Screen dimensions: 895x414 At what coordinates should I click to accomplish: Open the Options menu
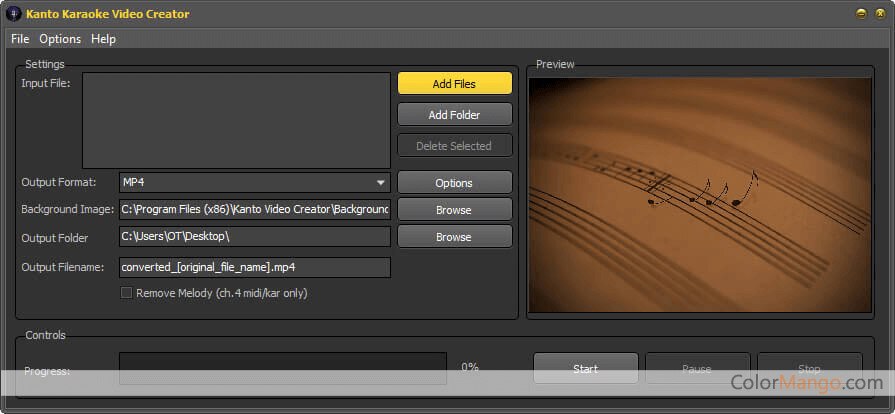pyautogui.click(x=60, y=39)
